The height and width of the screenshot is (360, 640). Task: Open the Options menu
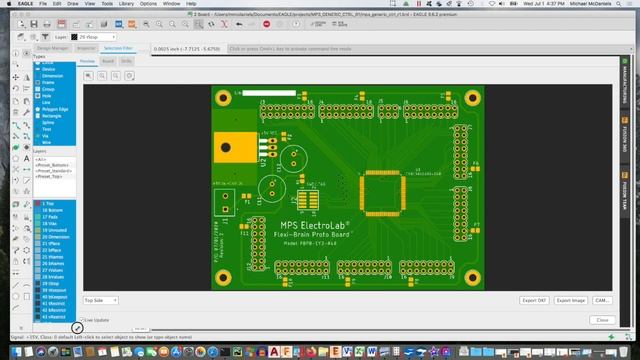tap(148, 4)
